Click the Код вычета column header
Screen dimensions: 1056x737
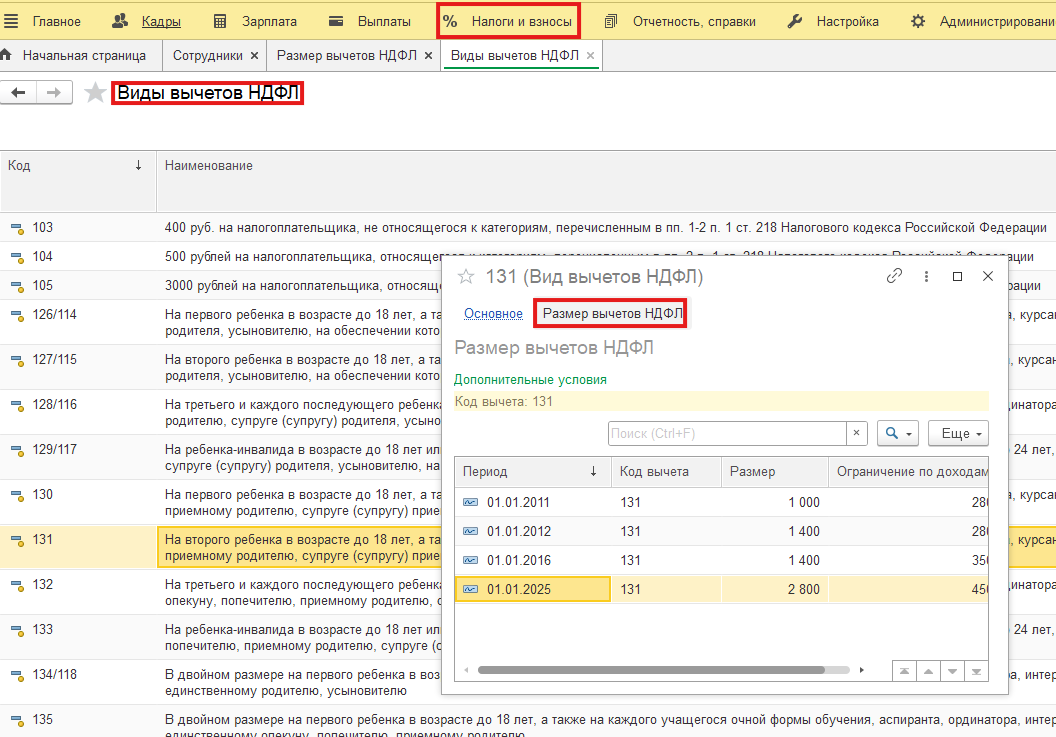click(666, 472)
